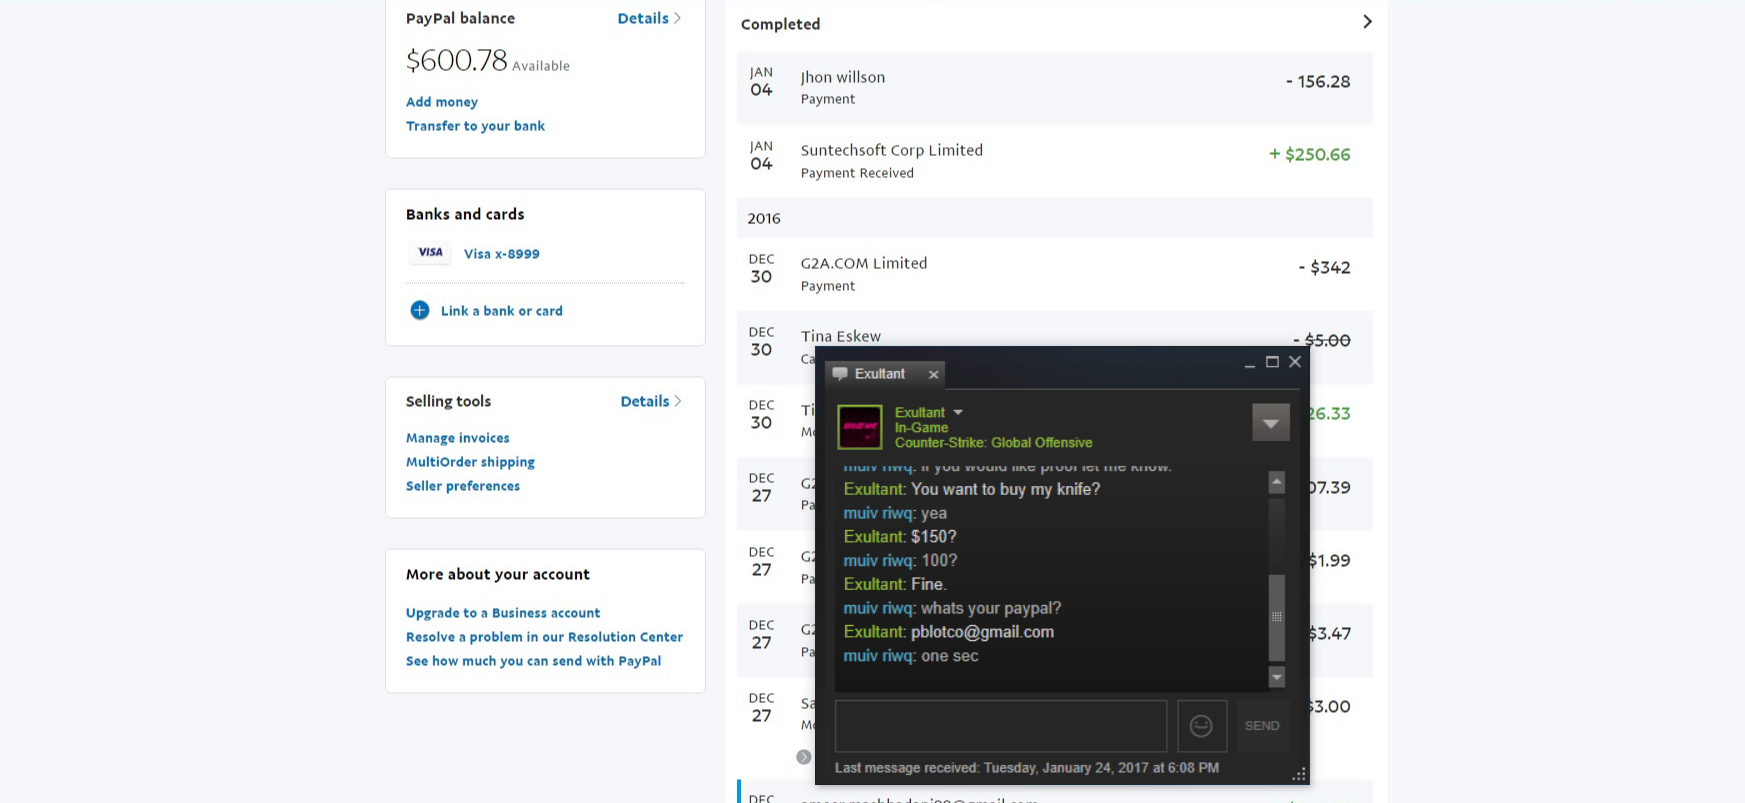The image size is (1745, 803).
Task: Click Exultant's avatar in the chat window
Action: (x=860, y=427)
